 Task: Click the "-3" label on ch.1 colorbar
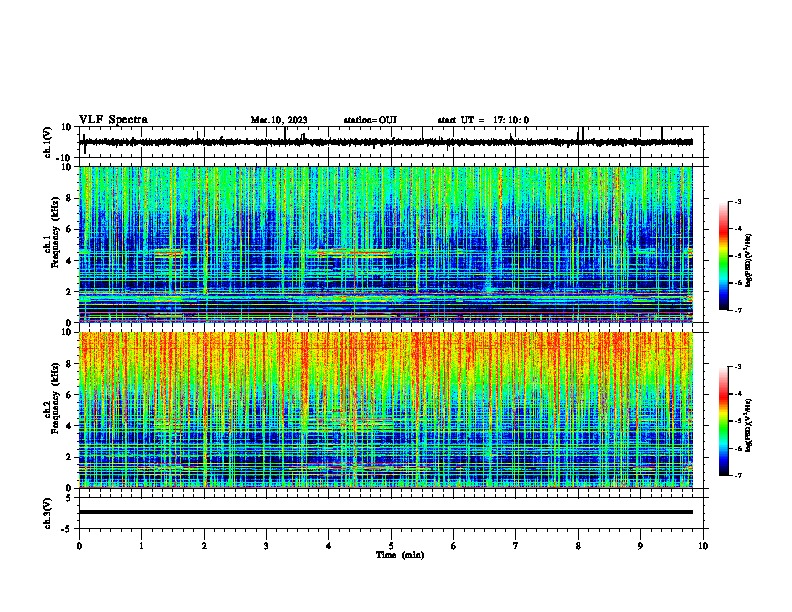(x=738, y=201)
